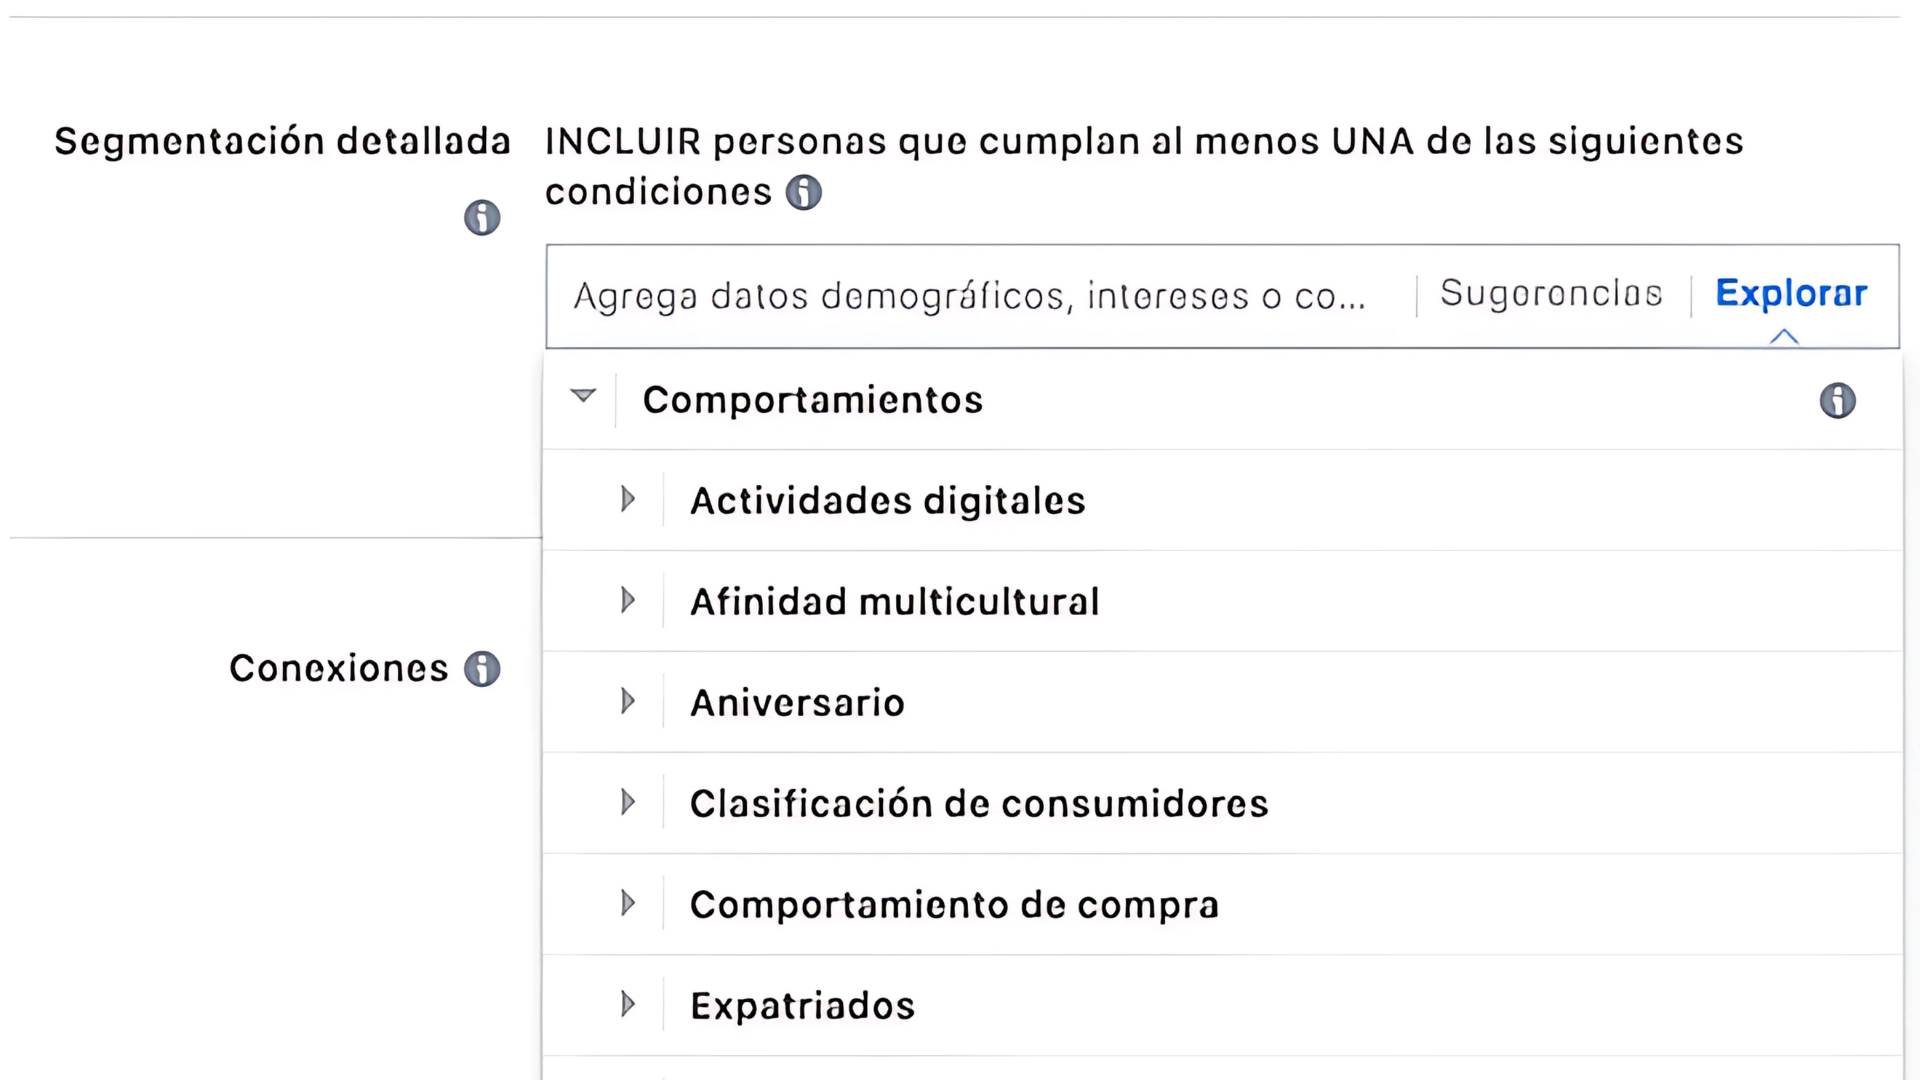Expand Comportamiento de compra arrow
1920x1080 pixels.
(x=628, y=903)
